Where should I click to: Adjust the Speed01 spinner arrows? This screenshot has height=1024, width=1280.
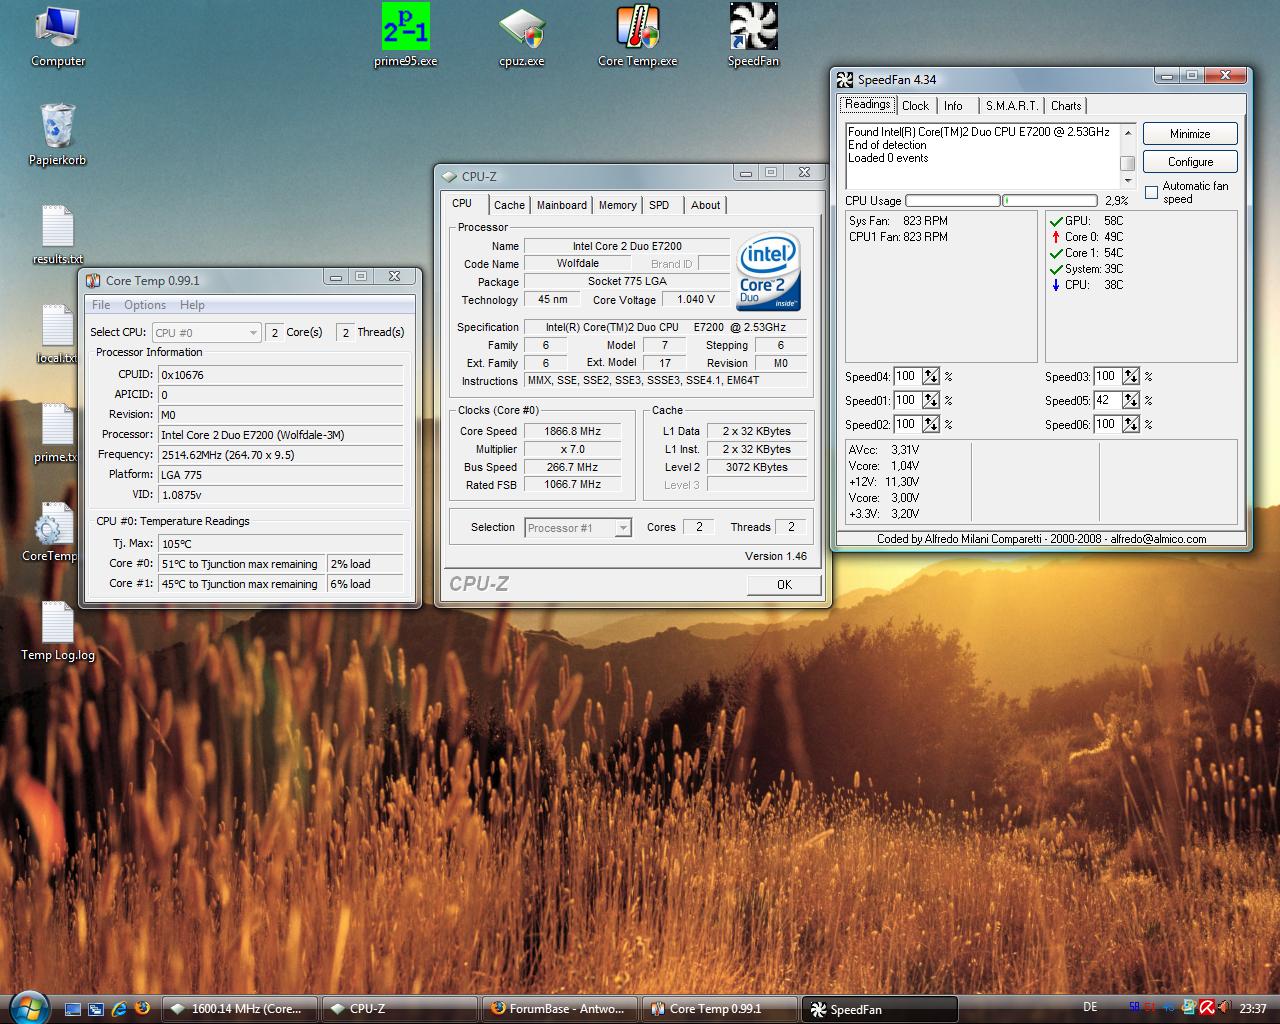click(x=931, y=401)
